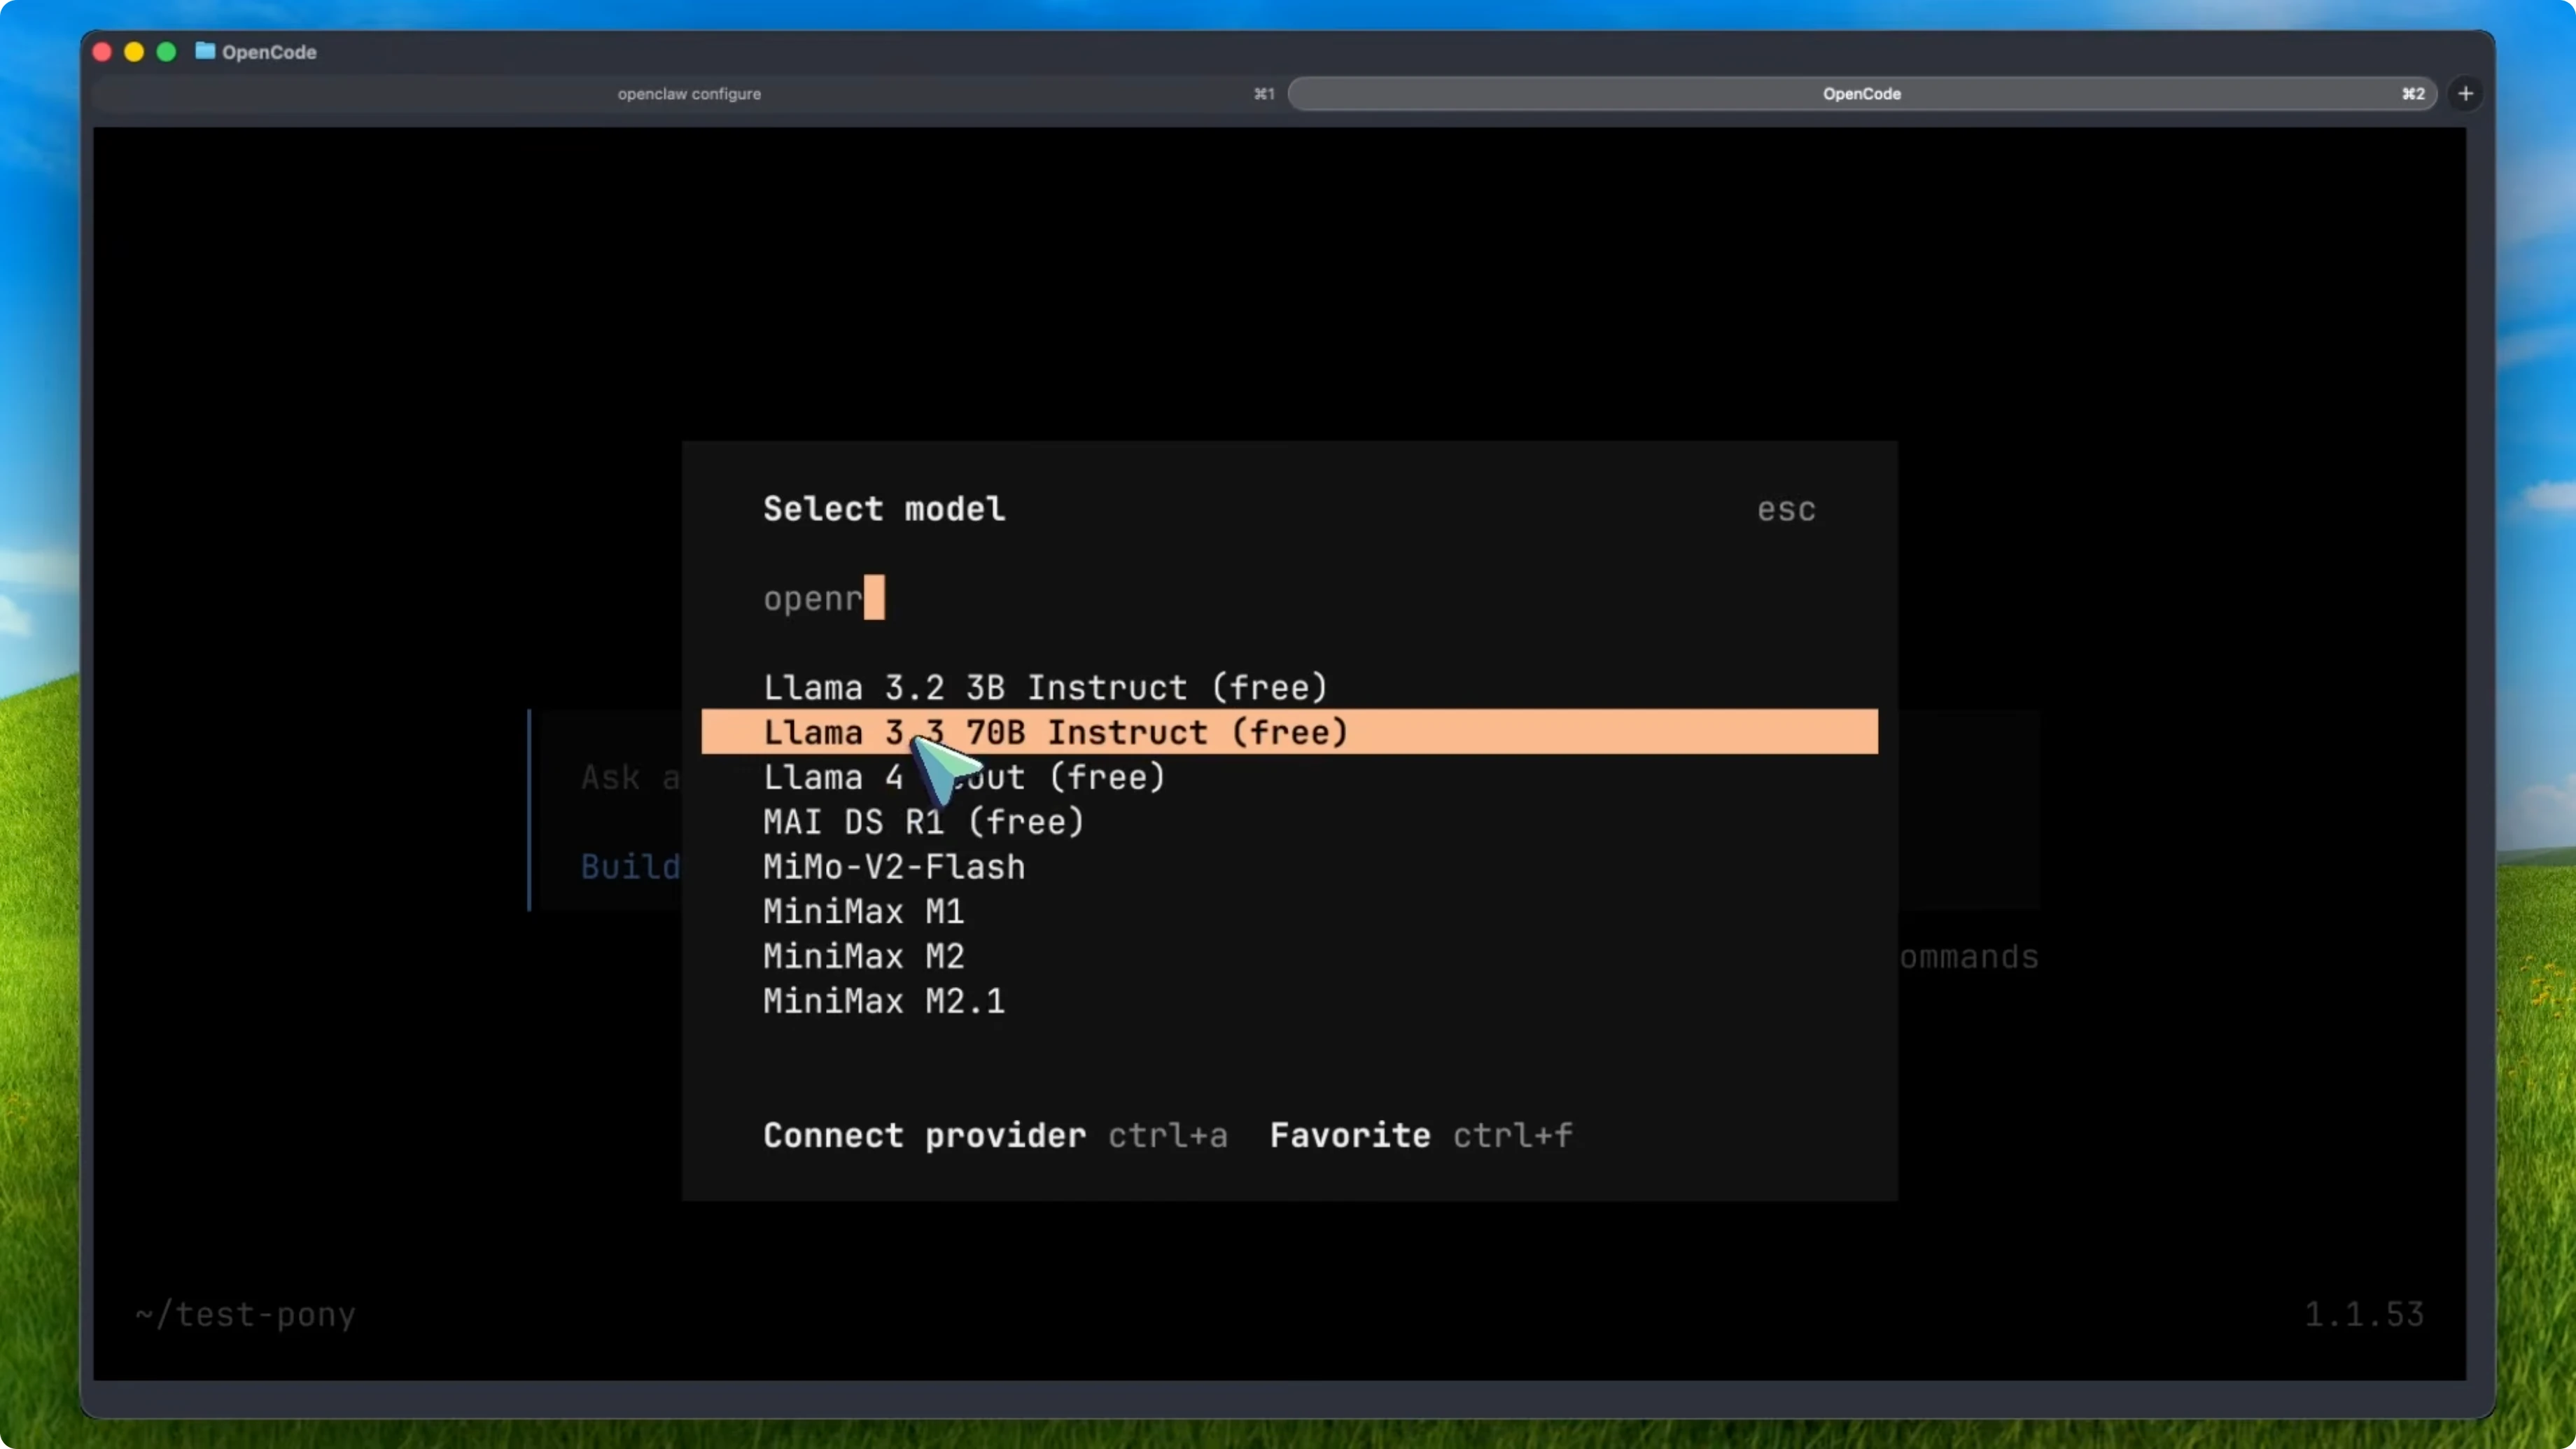
Task: Click esc to dismiss the model selector
Action: [1786, 509]
